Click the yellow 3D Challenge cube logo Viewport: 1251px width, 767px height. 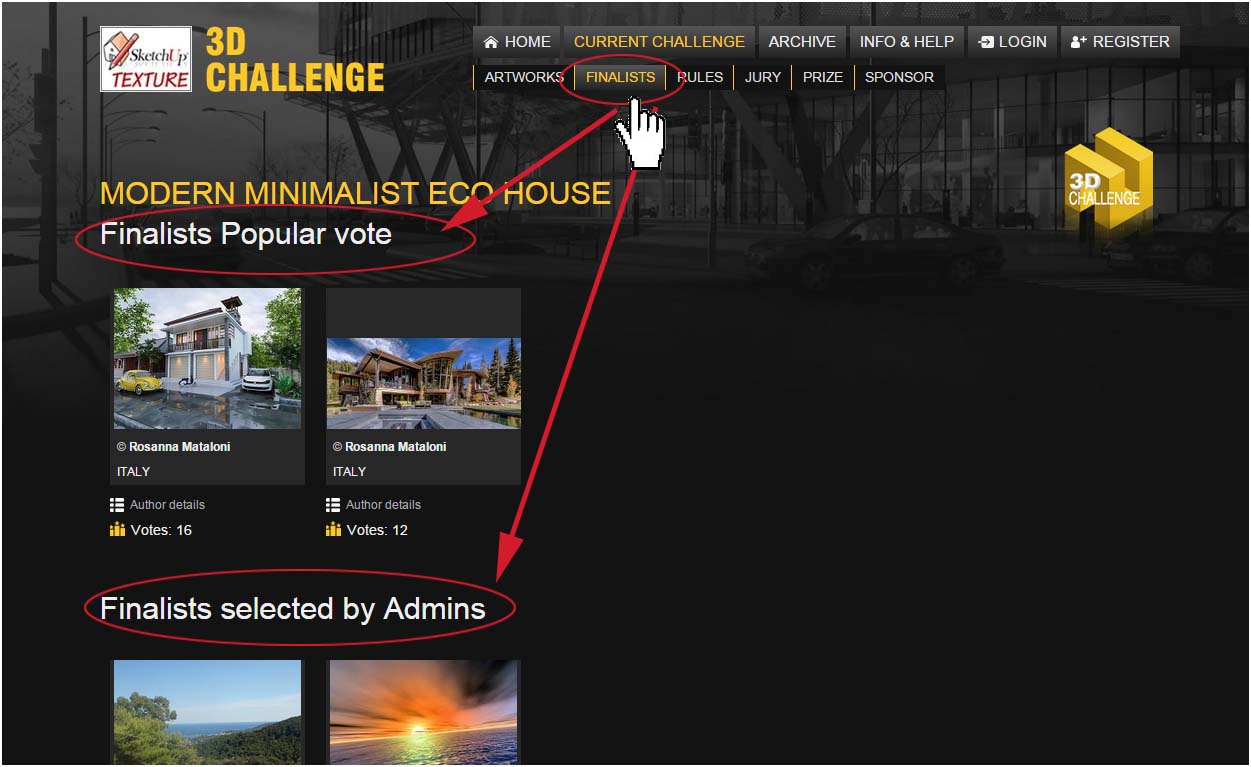point(1107,181)
